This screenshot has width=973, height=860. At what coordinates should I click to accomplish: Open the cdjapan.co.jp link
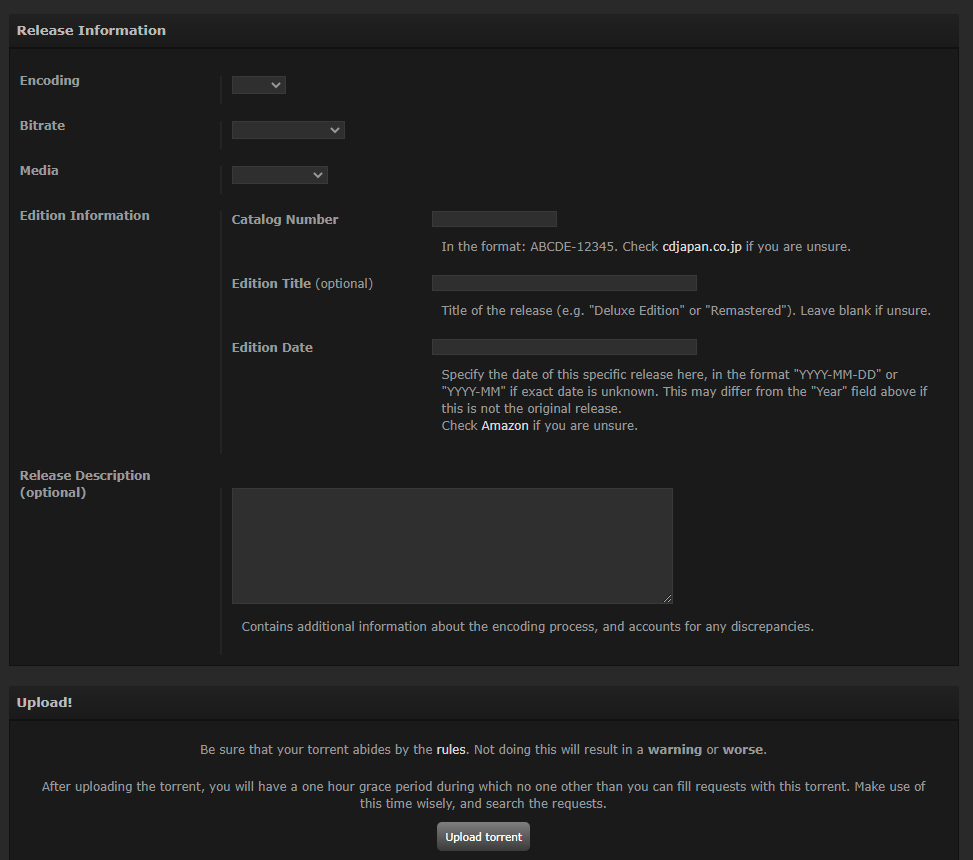click(702, 246)
